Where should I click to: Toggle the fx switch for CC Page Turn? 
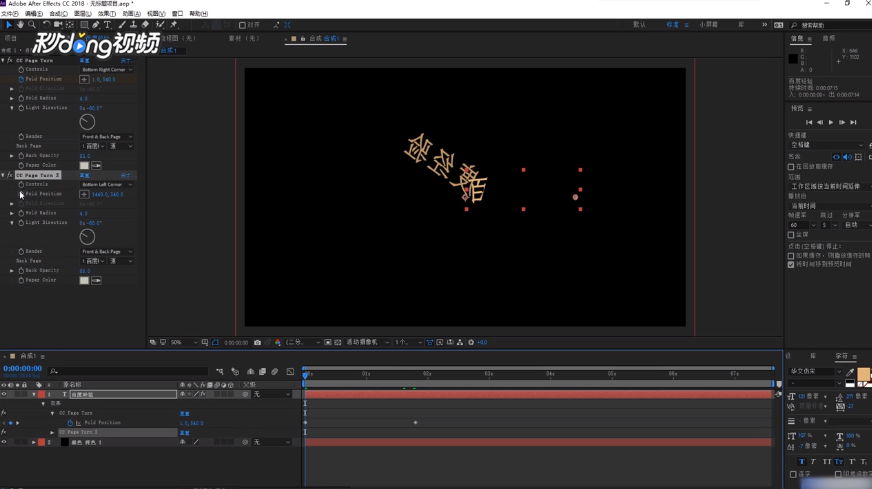tap(9, 60)
